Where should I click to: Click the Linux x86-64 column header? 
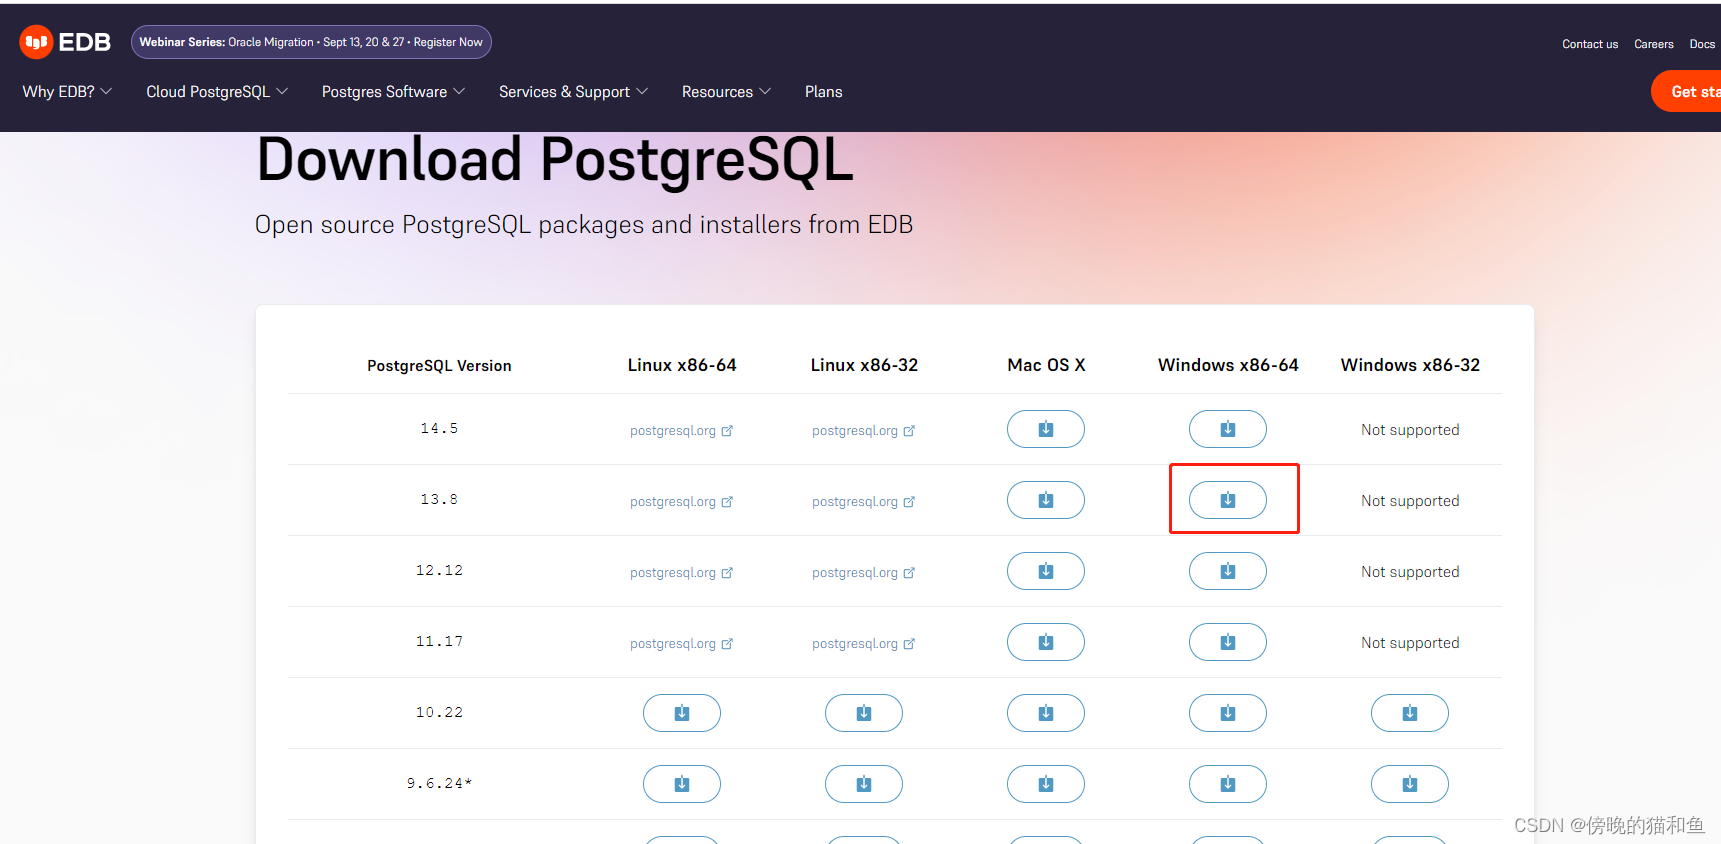click(x=682, y=365)
